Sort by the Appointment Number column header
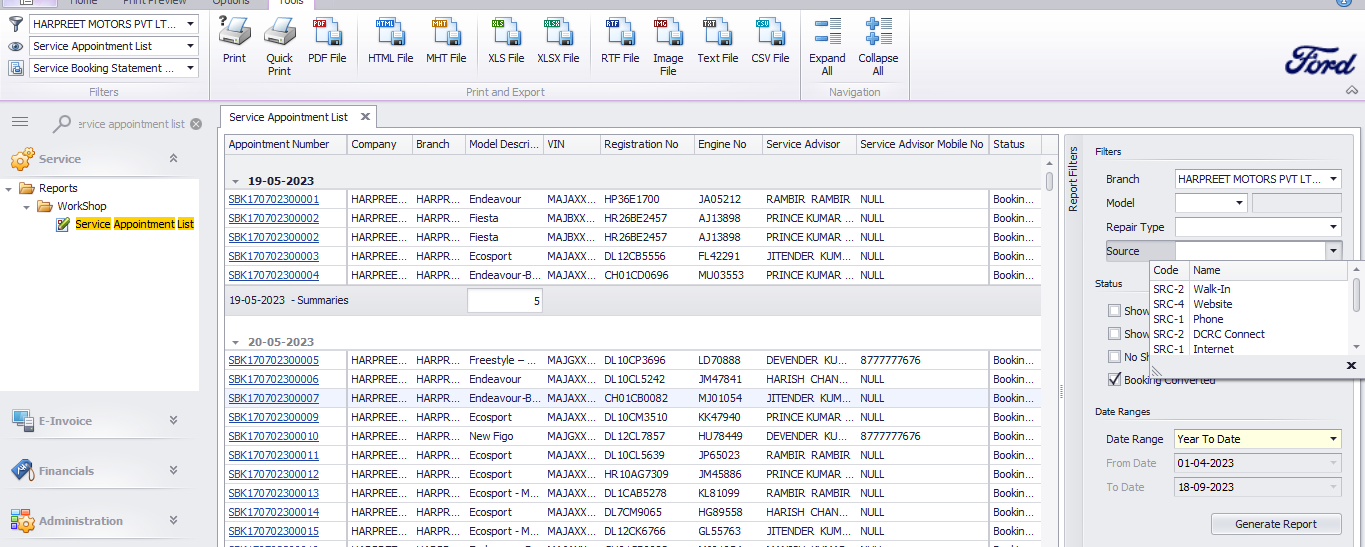The height and width of the screenshot is (547, 1365). coord(285,144)
